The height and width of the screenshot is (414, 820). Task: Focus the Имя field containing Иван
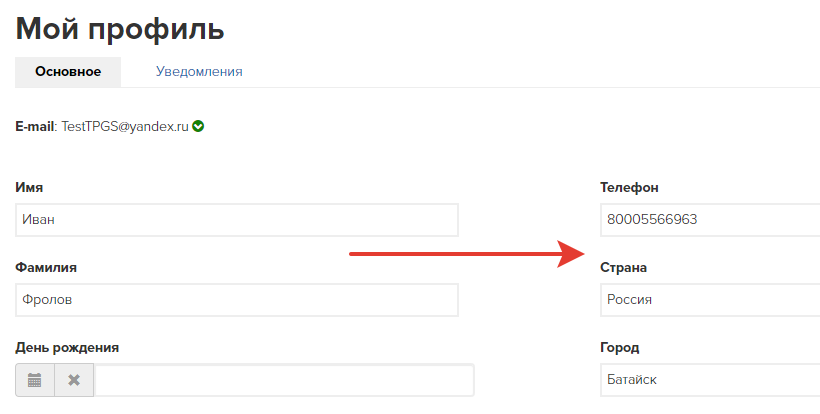(237, 220)
